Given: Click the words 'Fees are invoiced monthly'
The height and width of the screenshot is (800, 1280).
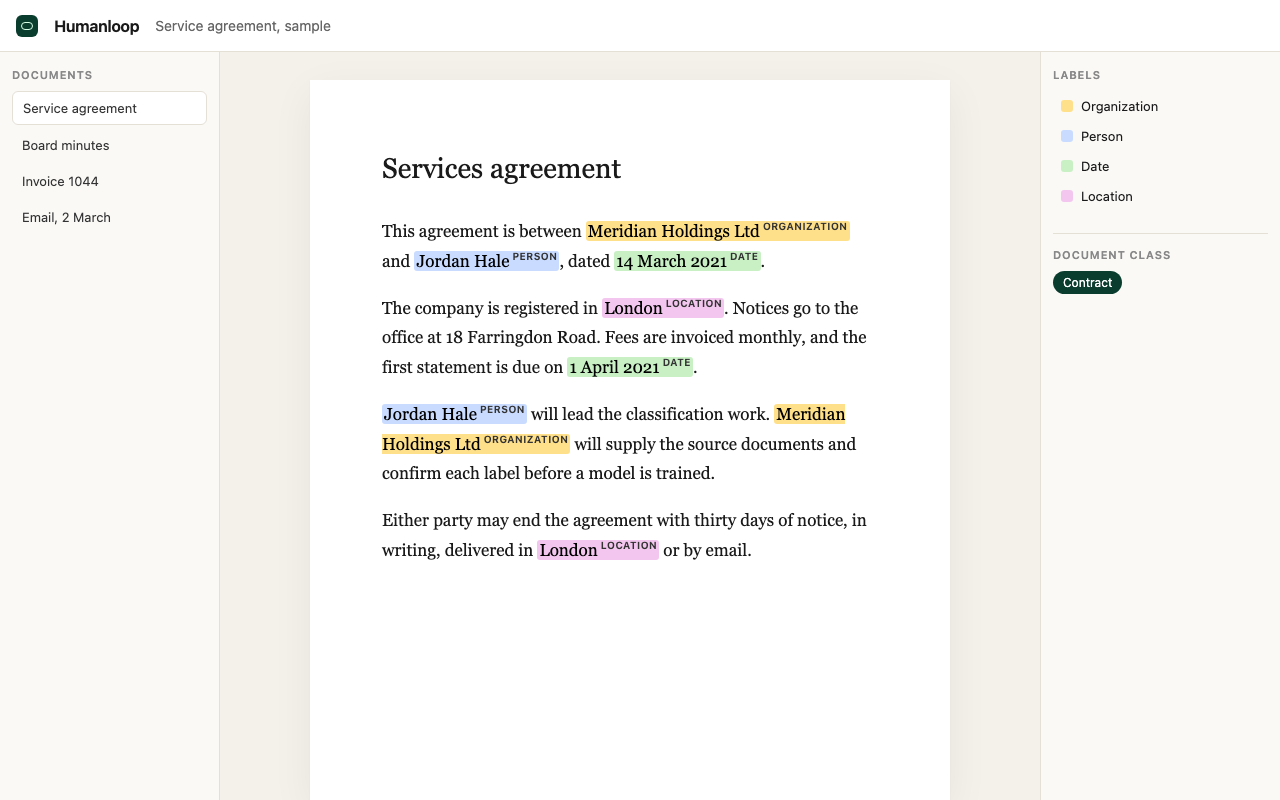Looking at the screenshot, I should (703, 337).
